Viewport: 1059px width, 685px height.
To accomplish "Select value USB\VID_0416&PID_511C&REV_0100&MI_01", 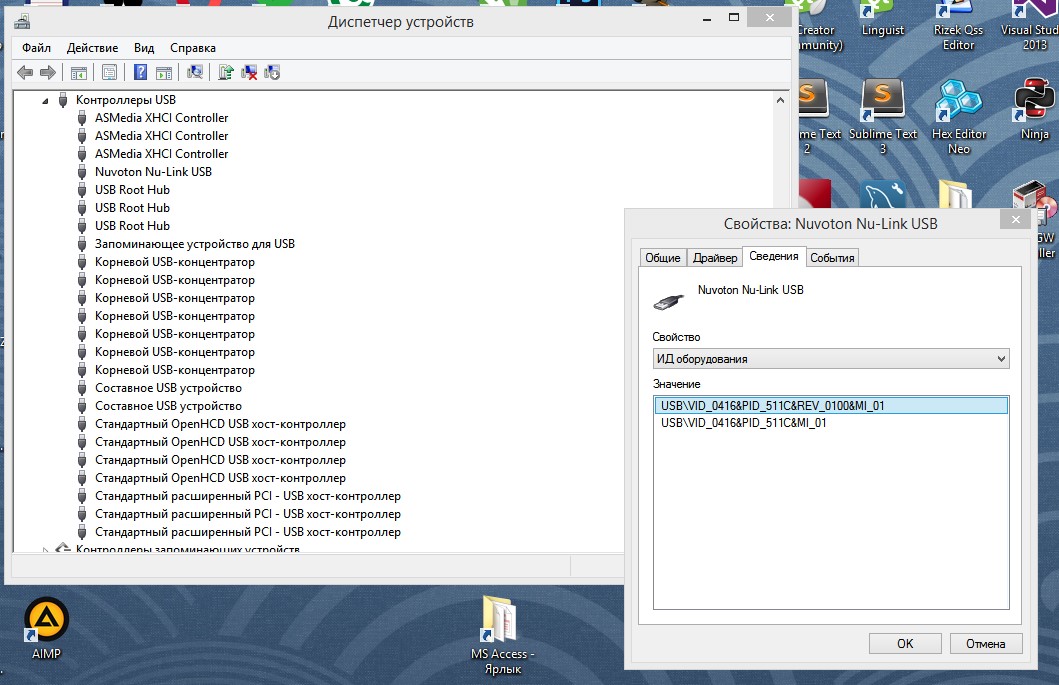I will tap(831, 405).
